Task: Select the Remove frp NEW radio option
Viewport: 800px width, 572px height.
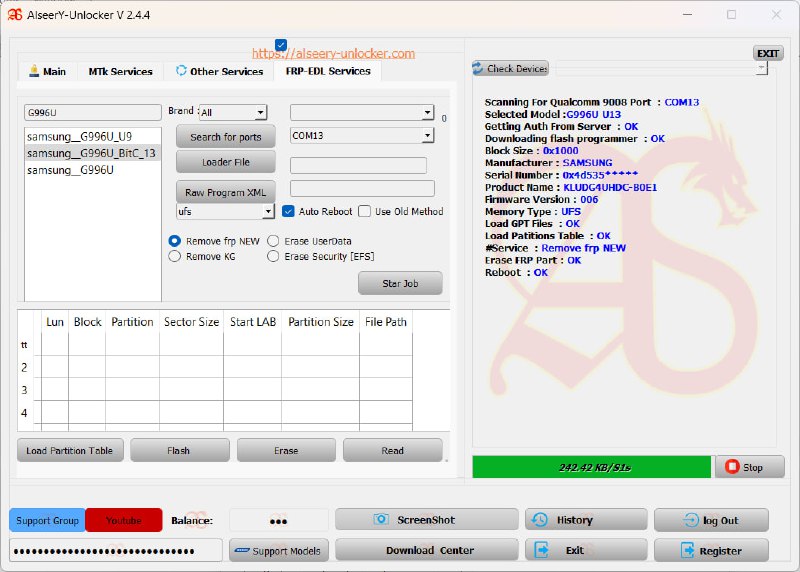Action: tap(174, 241)
